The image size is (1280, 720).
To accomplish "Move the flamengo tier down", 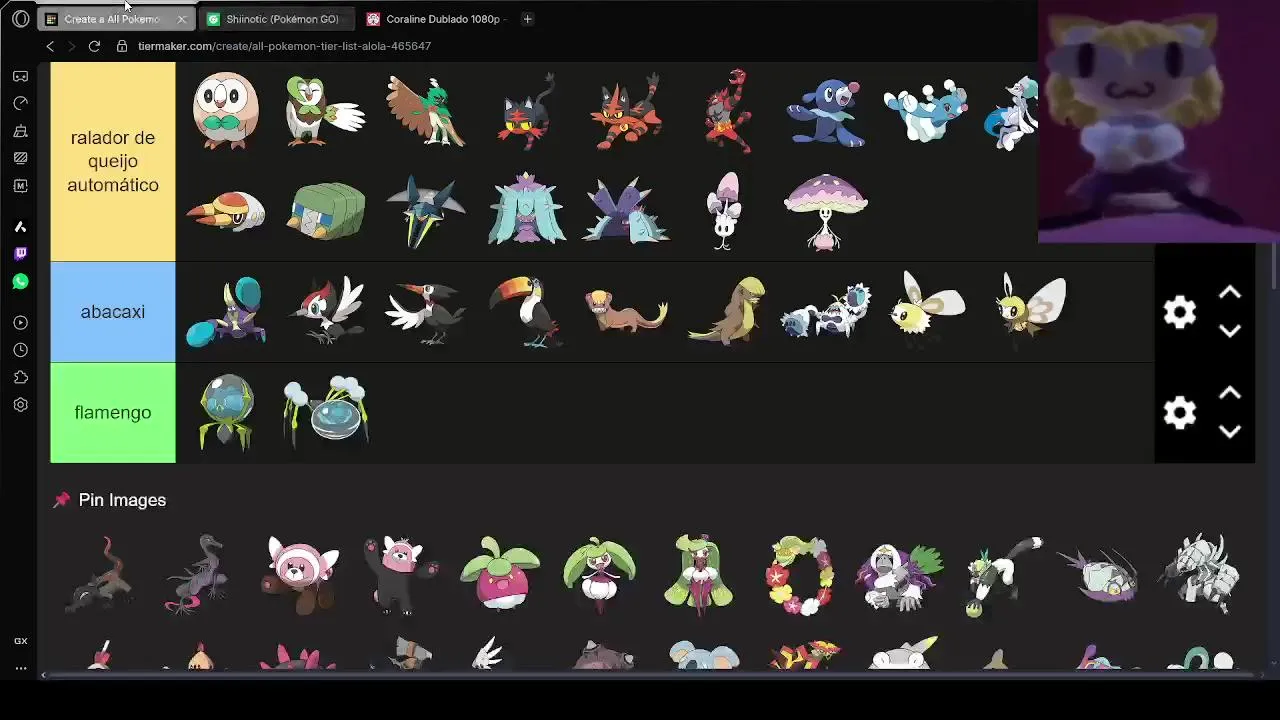I will [x=1230, y=431].
